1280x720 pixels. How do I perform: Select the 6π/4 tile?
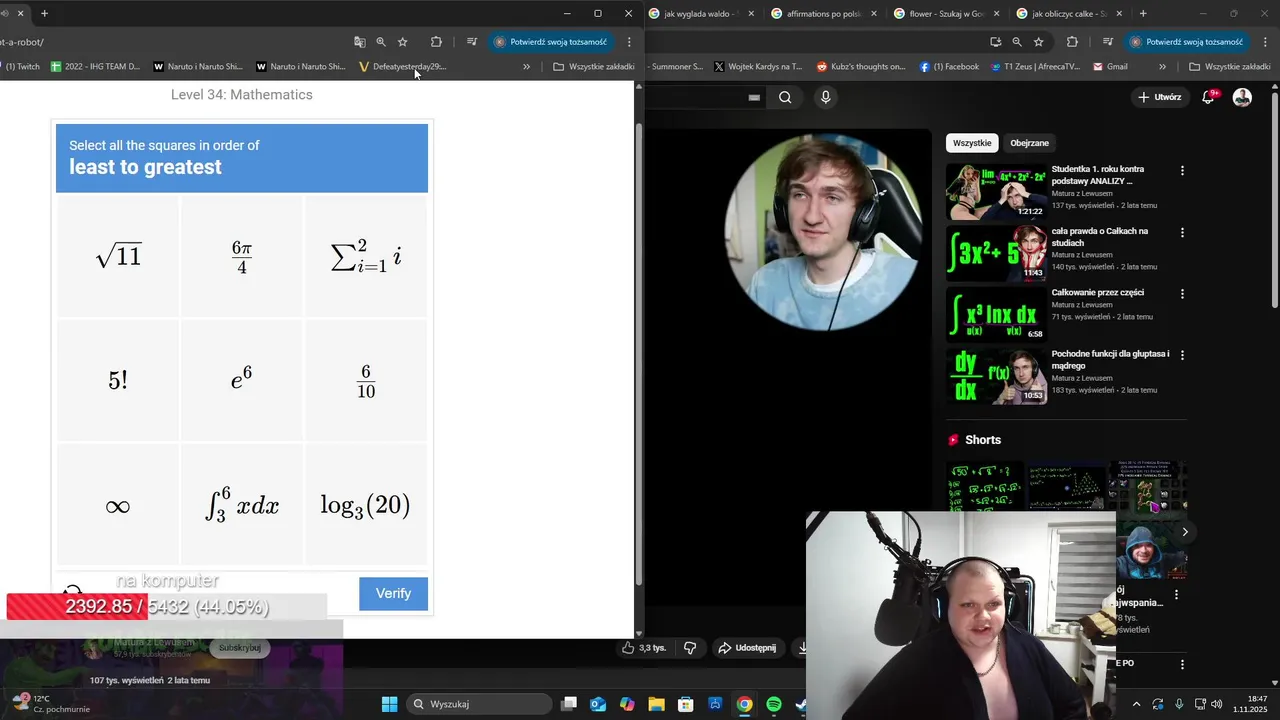pyautogui.click(x=242, y=257)
